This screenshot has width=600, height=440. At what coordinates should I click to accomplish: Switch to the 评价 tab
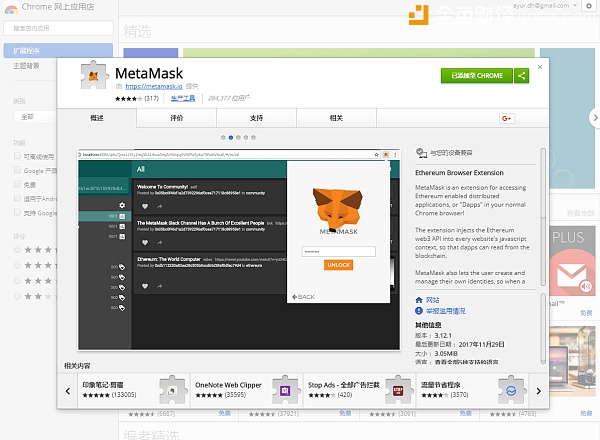pyautogui.click(x=176, y=118)
